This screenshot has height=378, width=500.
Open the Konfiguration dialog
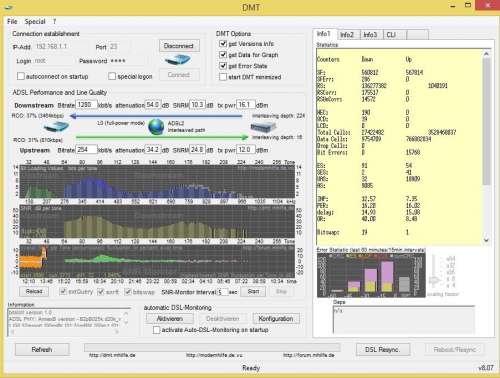click(x=276, y=319)
